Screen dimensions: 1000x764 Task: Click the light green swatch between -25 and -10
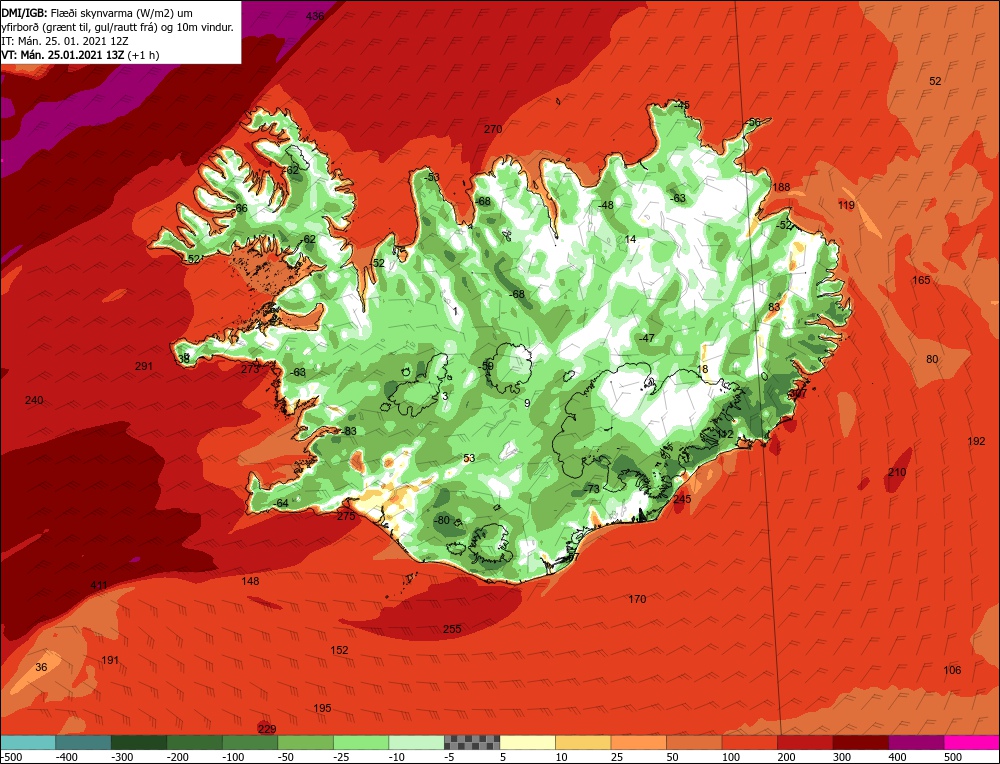coord(361,742)
